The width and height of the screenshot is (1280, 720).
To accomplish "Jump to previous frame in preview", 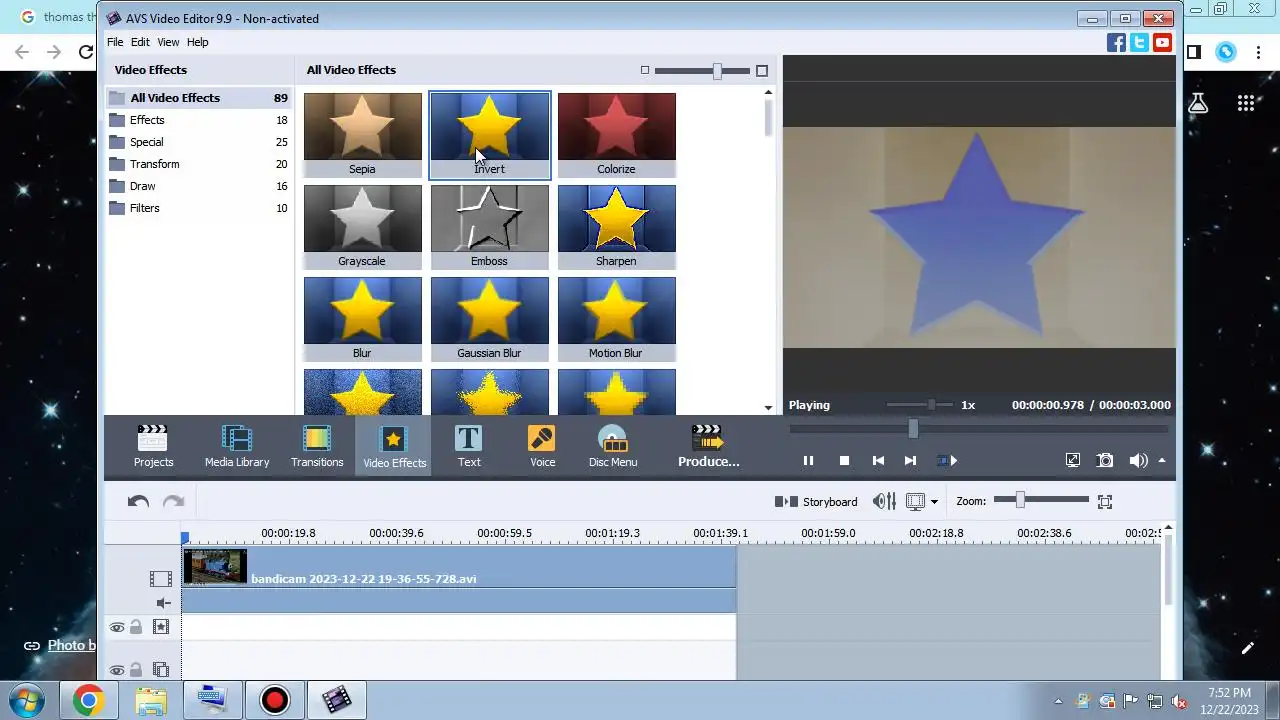I will tap(878, 461).
